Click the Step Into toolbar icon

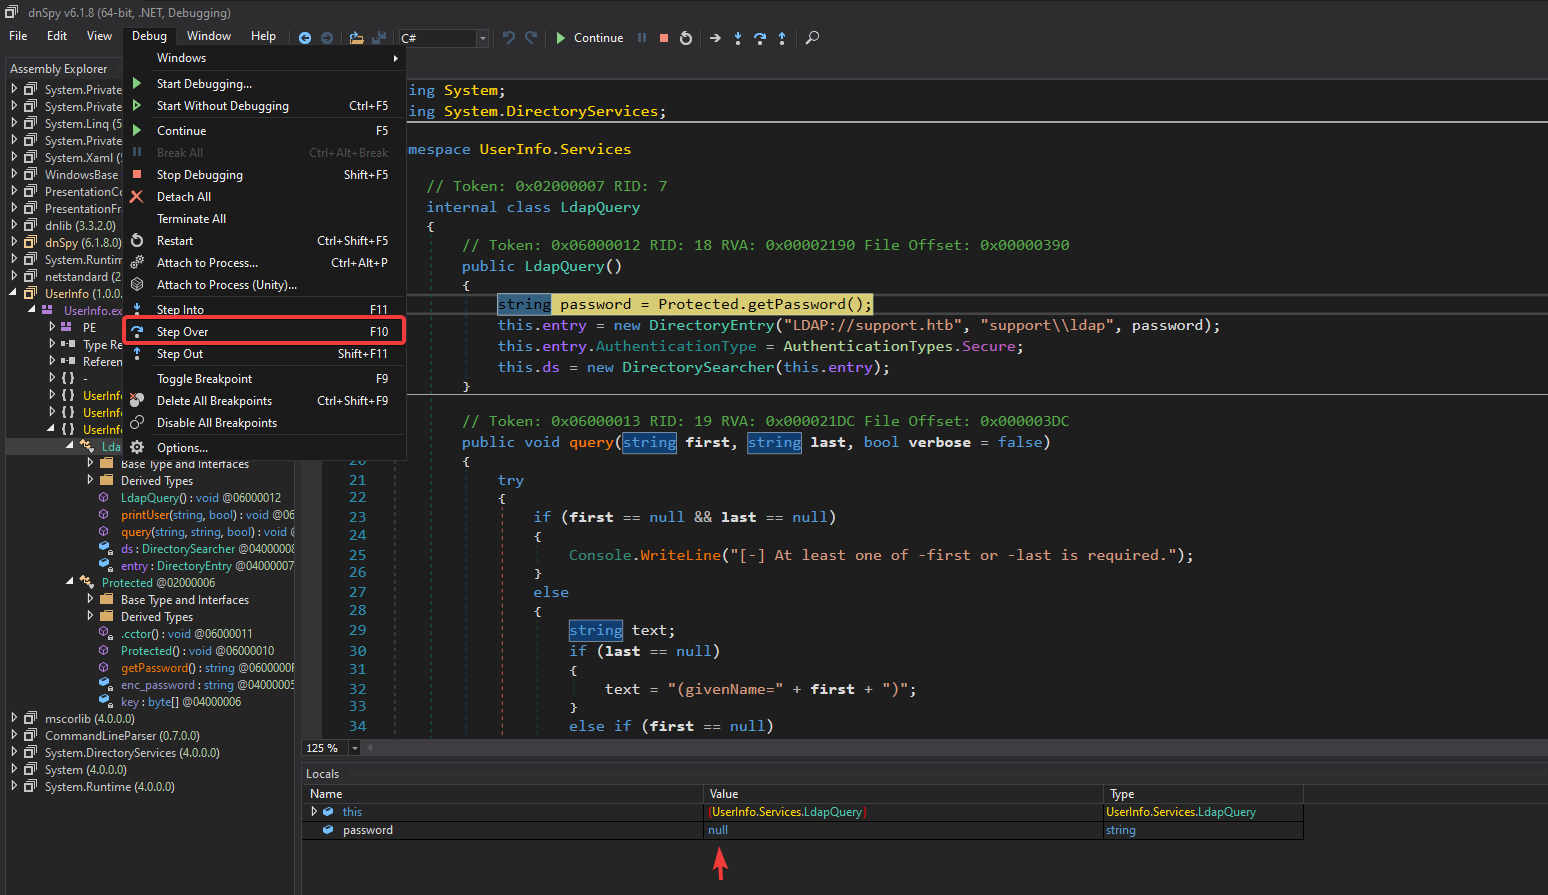738,38
